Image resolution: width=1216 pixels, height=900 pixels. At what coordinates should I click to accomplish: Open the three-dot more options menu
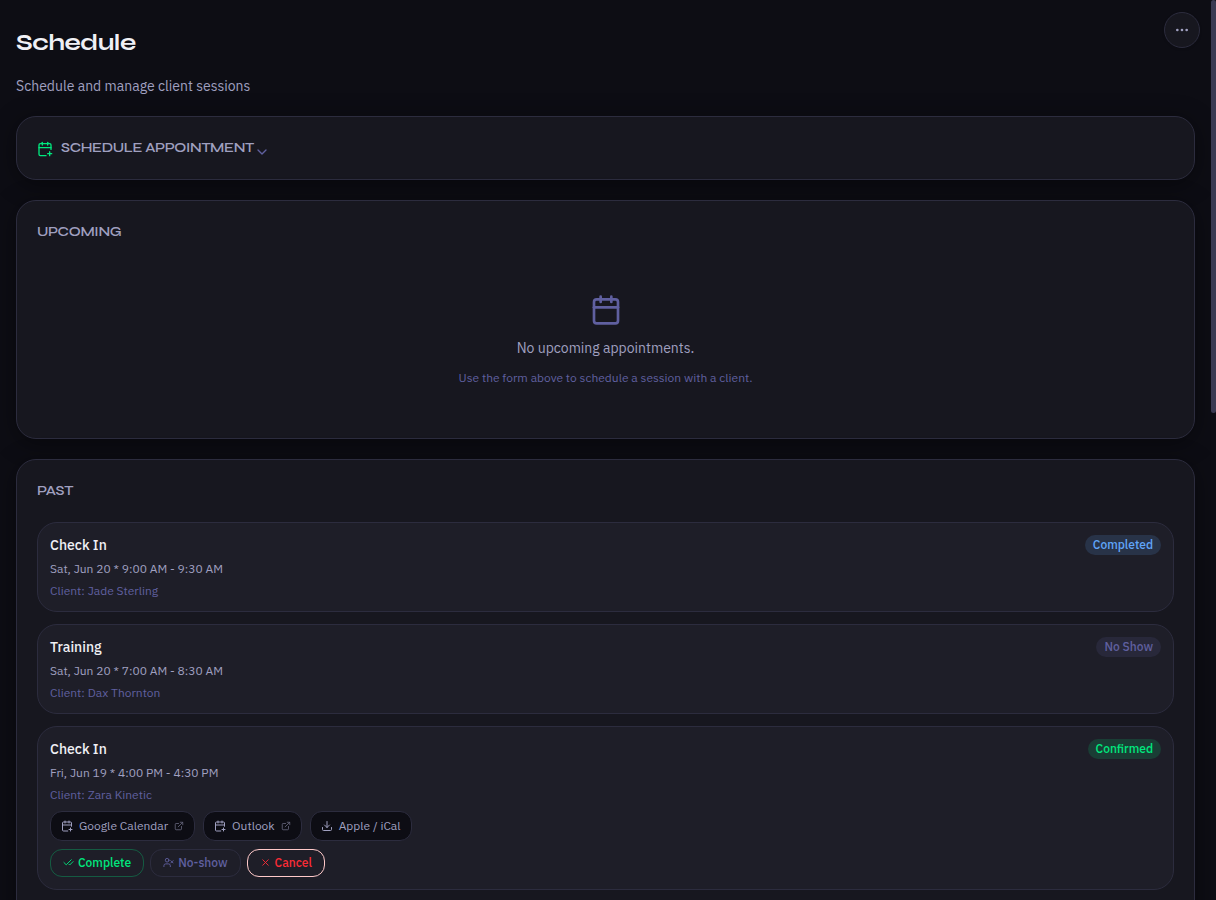point(1182,30)
